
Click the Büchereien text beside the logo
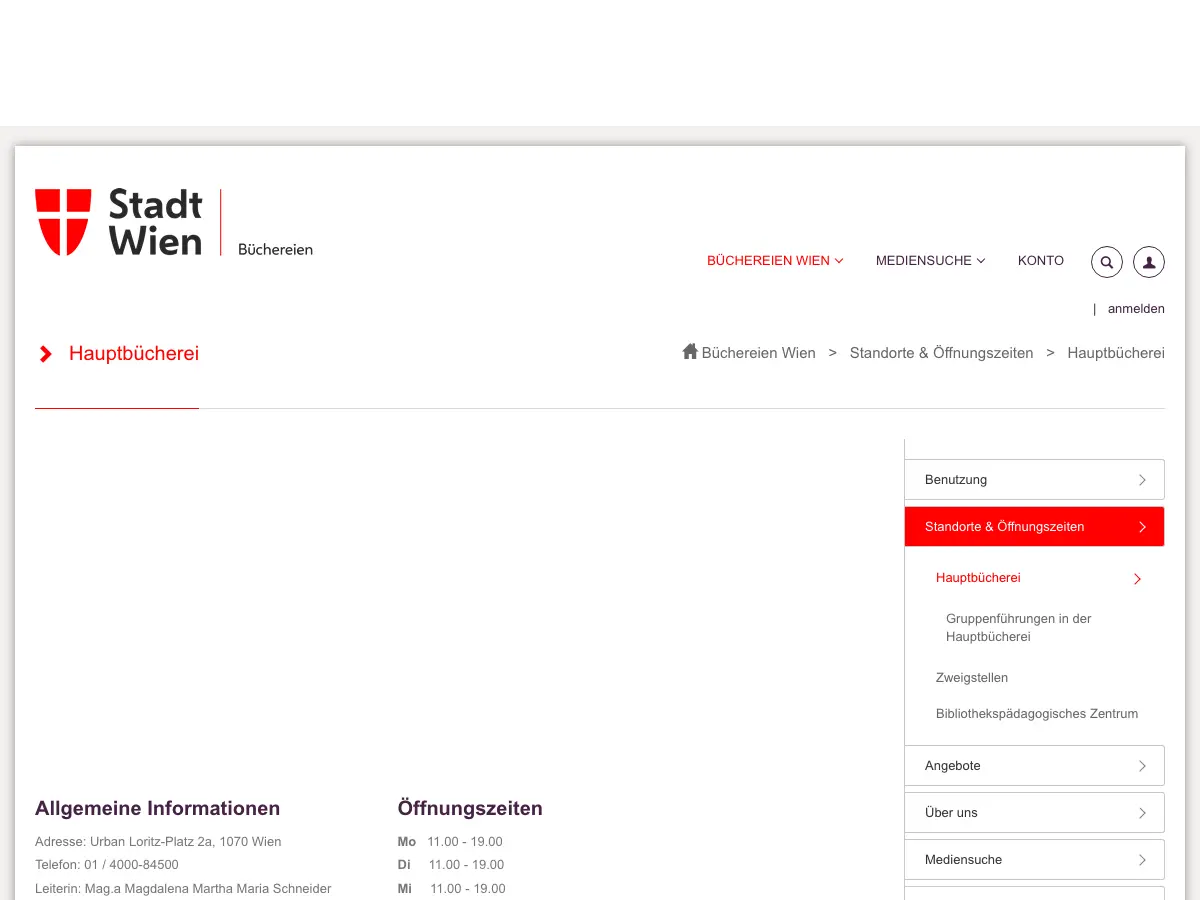pyautogui.click(x=275, y=249)
